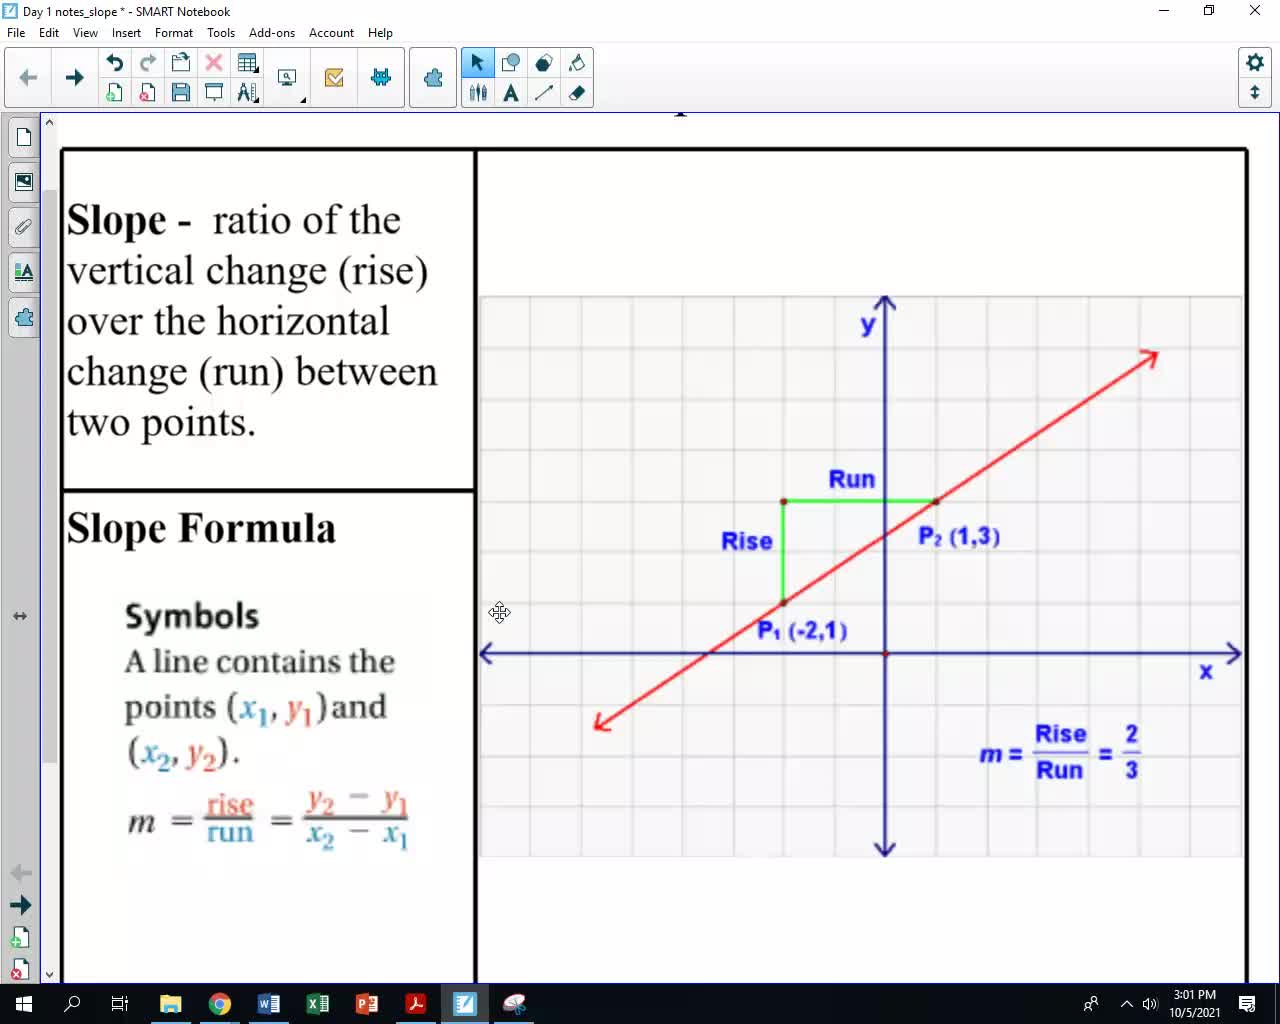Viewport: 1280px width, 1024px height.
Task: Undo the last action
Action: (114, 62)
